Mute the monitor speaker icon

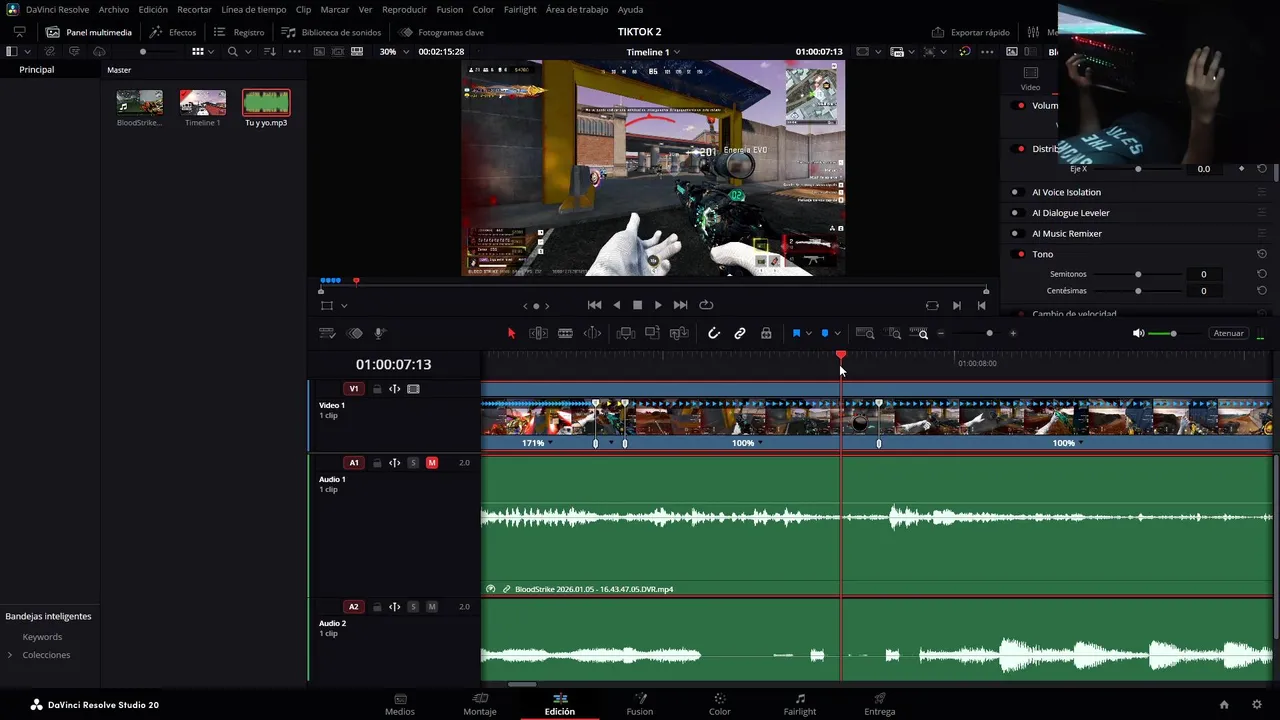(x=1138, y=333)
